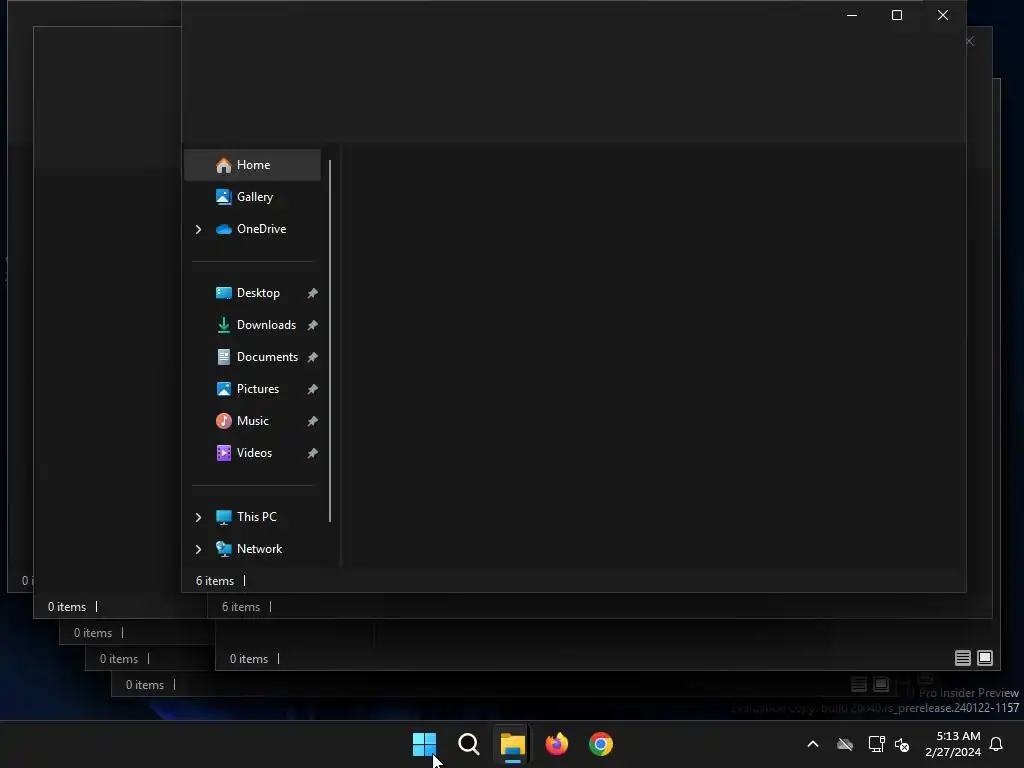Click the Gallery picture icon

[223, 197]
